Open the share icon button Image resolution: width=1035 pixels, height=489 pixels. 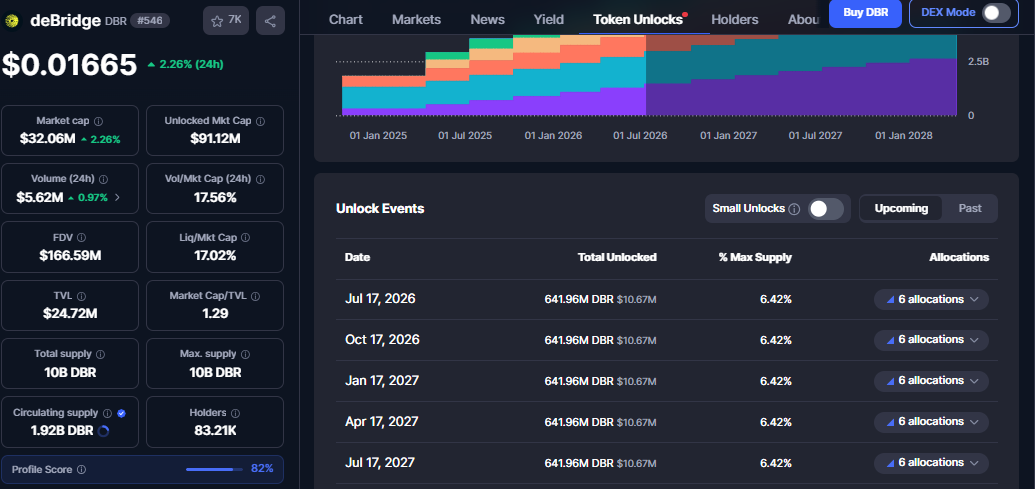click(270, 20)
